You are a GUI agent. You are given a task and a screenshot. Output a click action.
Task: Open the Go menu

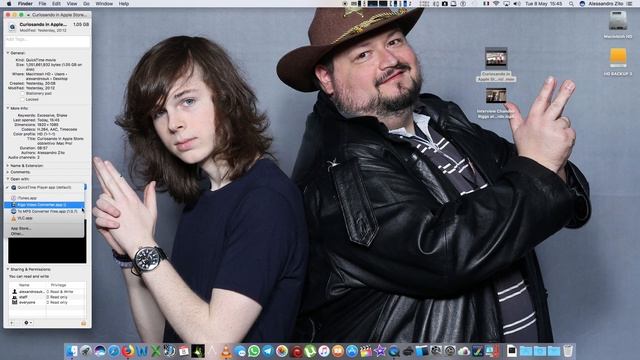(x=86, y=4)
